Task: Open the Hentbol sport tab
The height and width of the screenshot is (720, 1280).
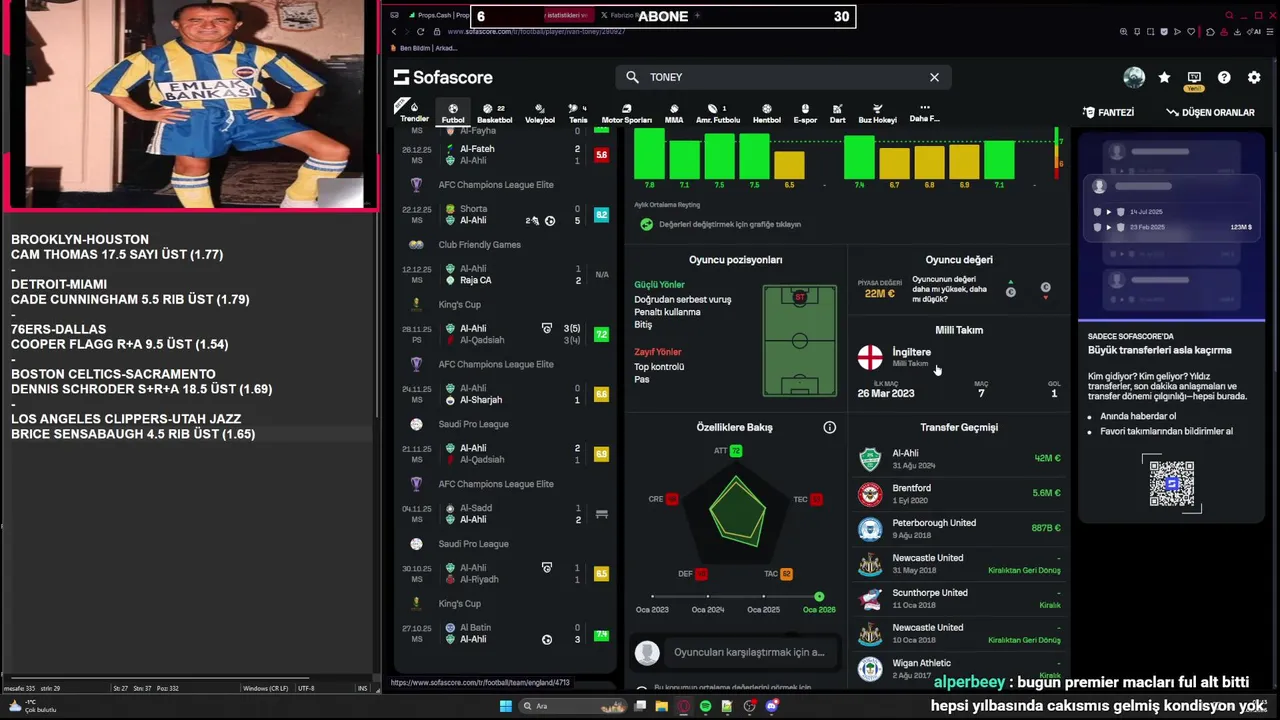Action: tap(767, 113)
